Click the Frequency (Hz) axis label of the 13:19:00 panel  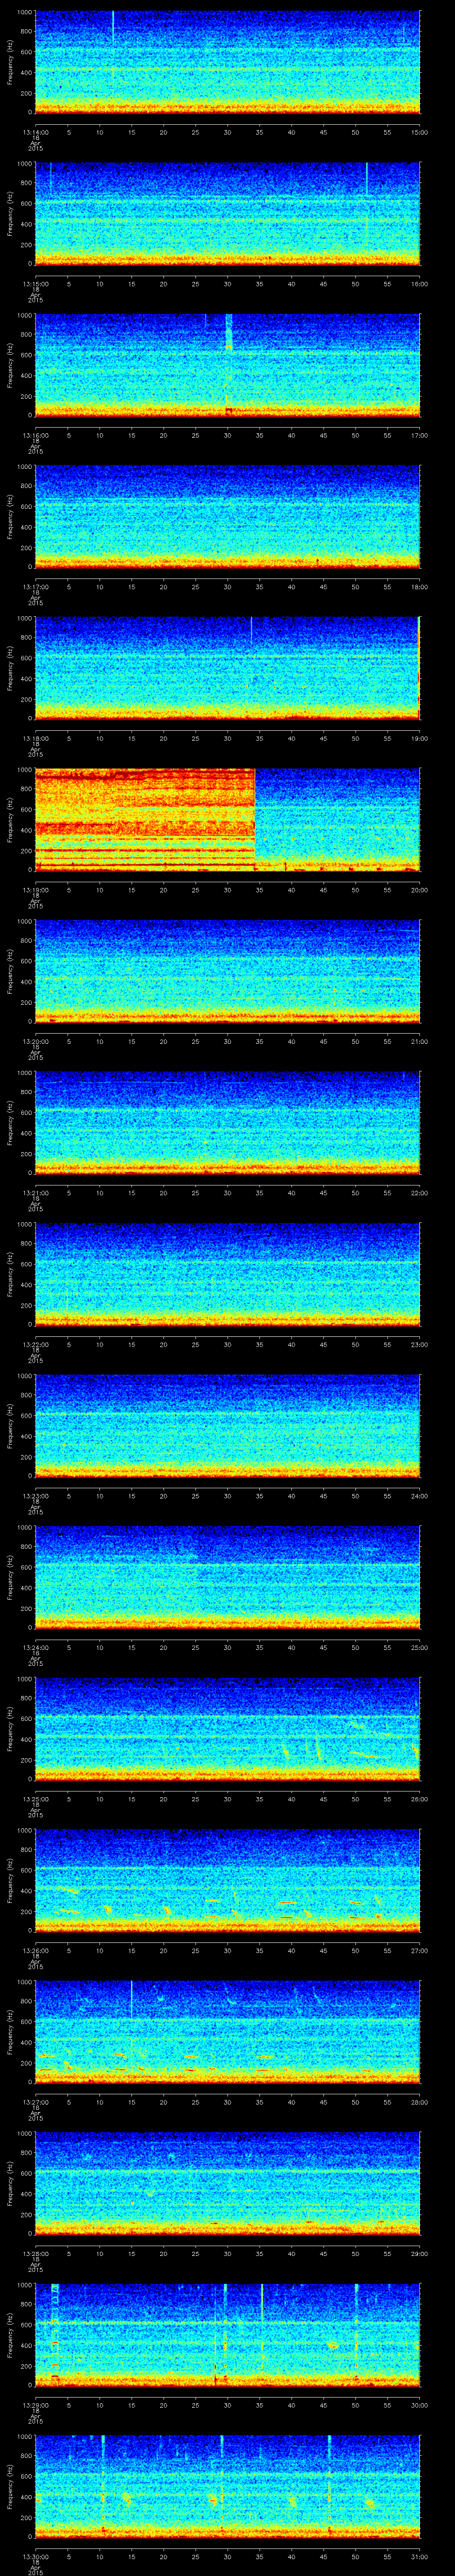[10, 819]
